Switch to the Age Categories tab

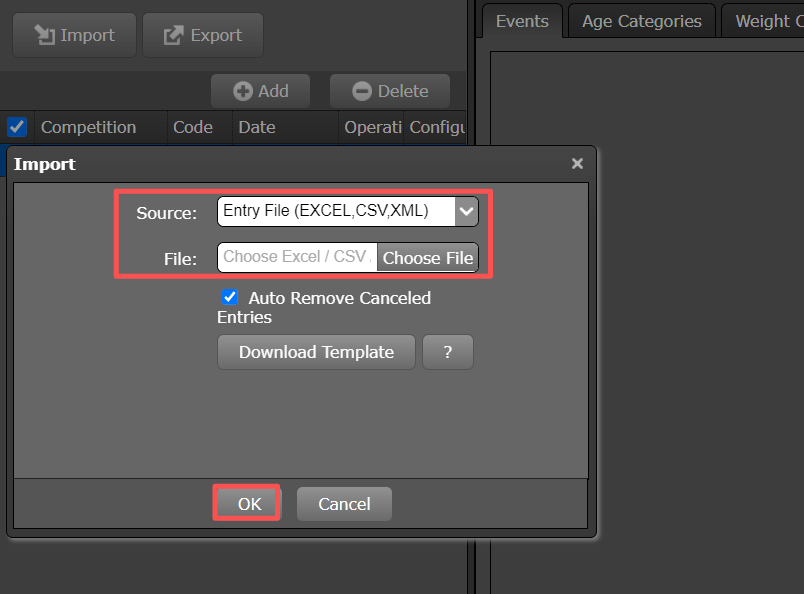point(641,21)
